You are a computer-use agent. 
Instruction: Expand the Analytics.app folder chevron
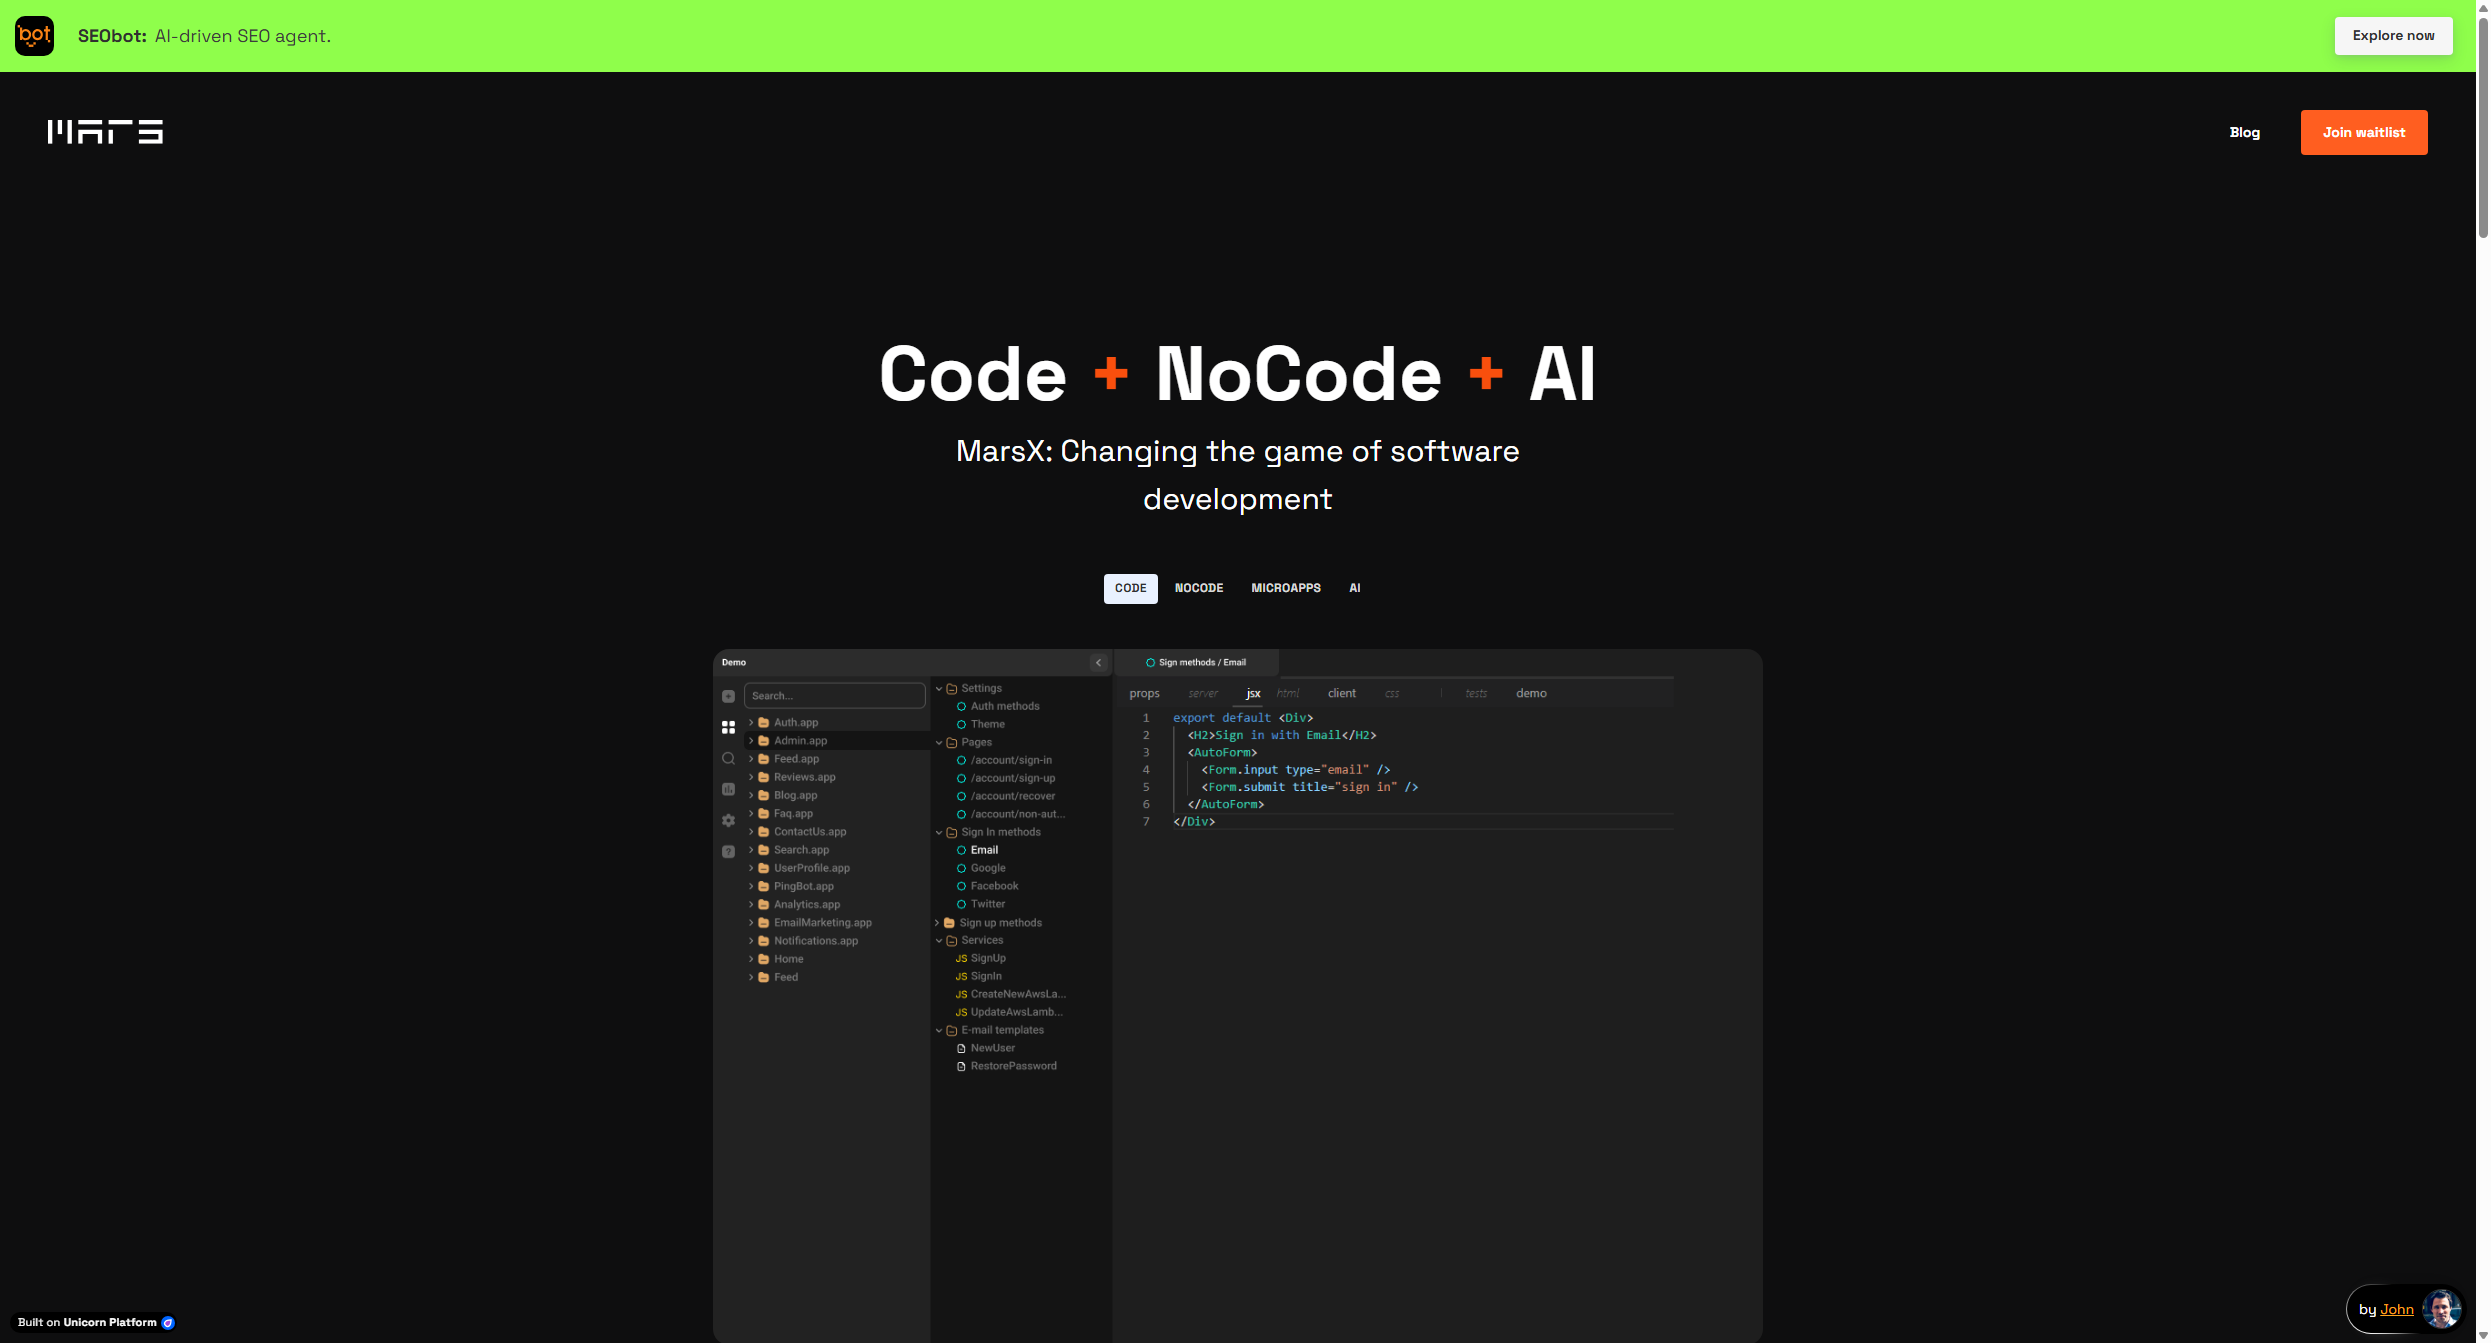click(x=751, y=905)
